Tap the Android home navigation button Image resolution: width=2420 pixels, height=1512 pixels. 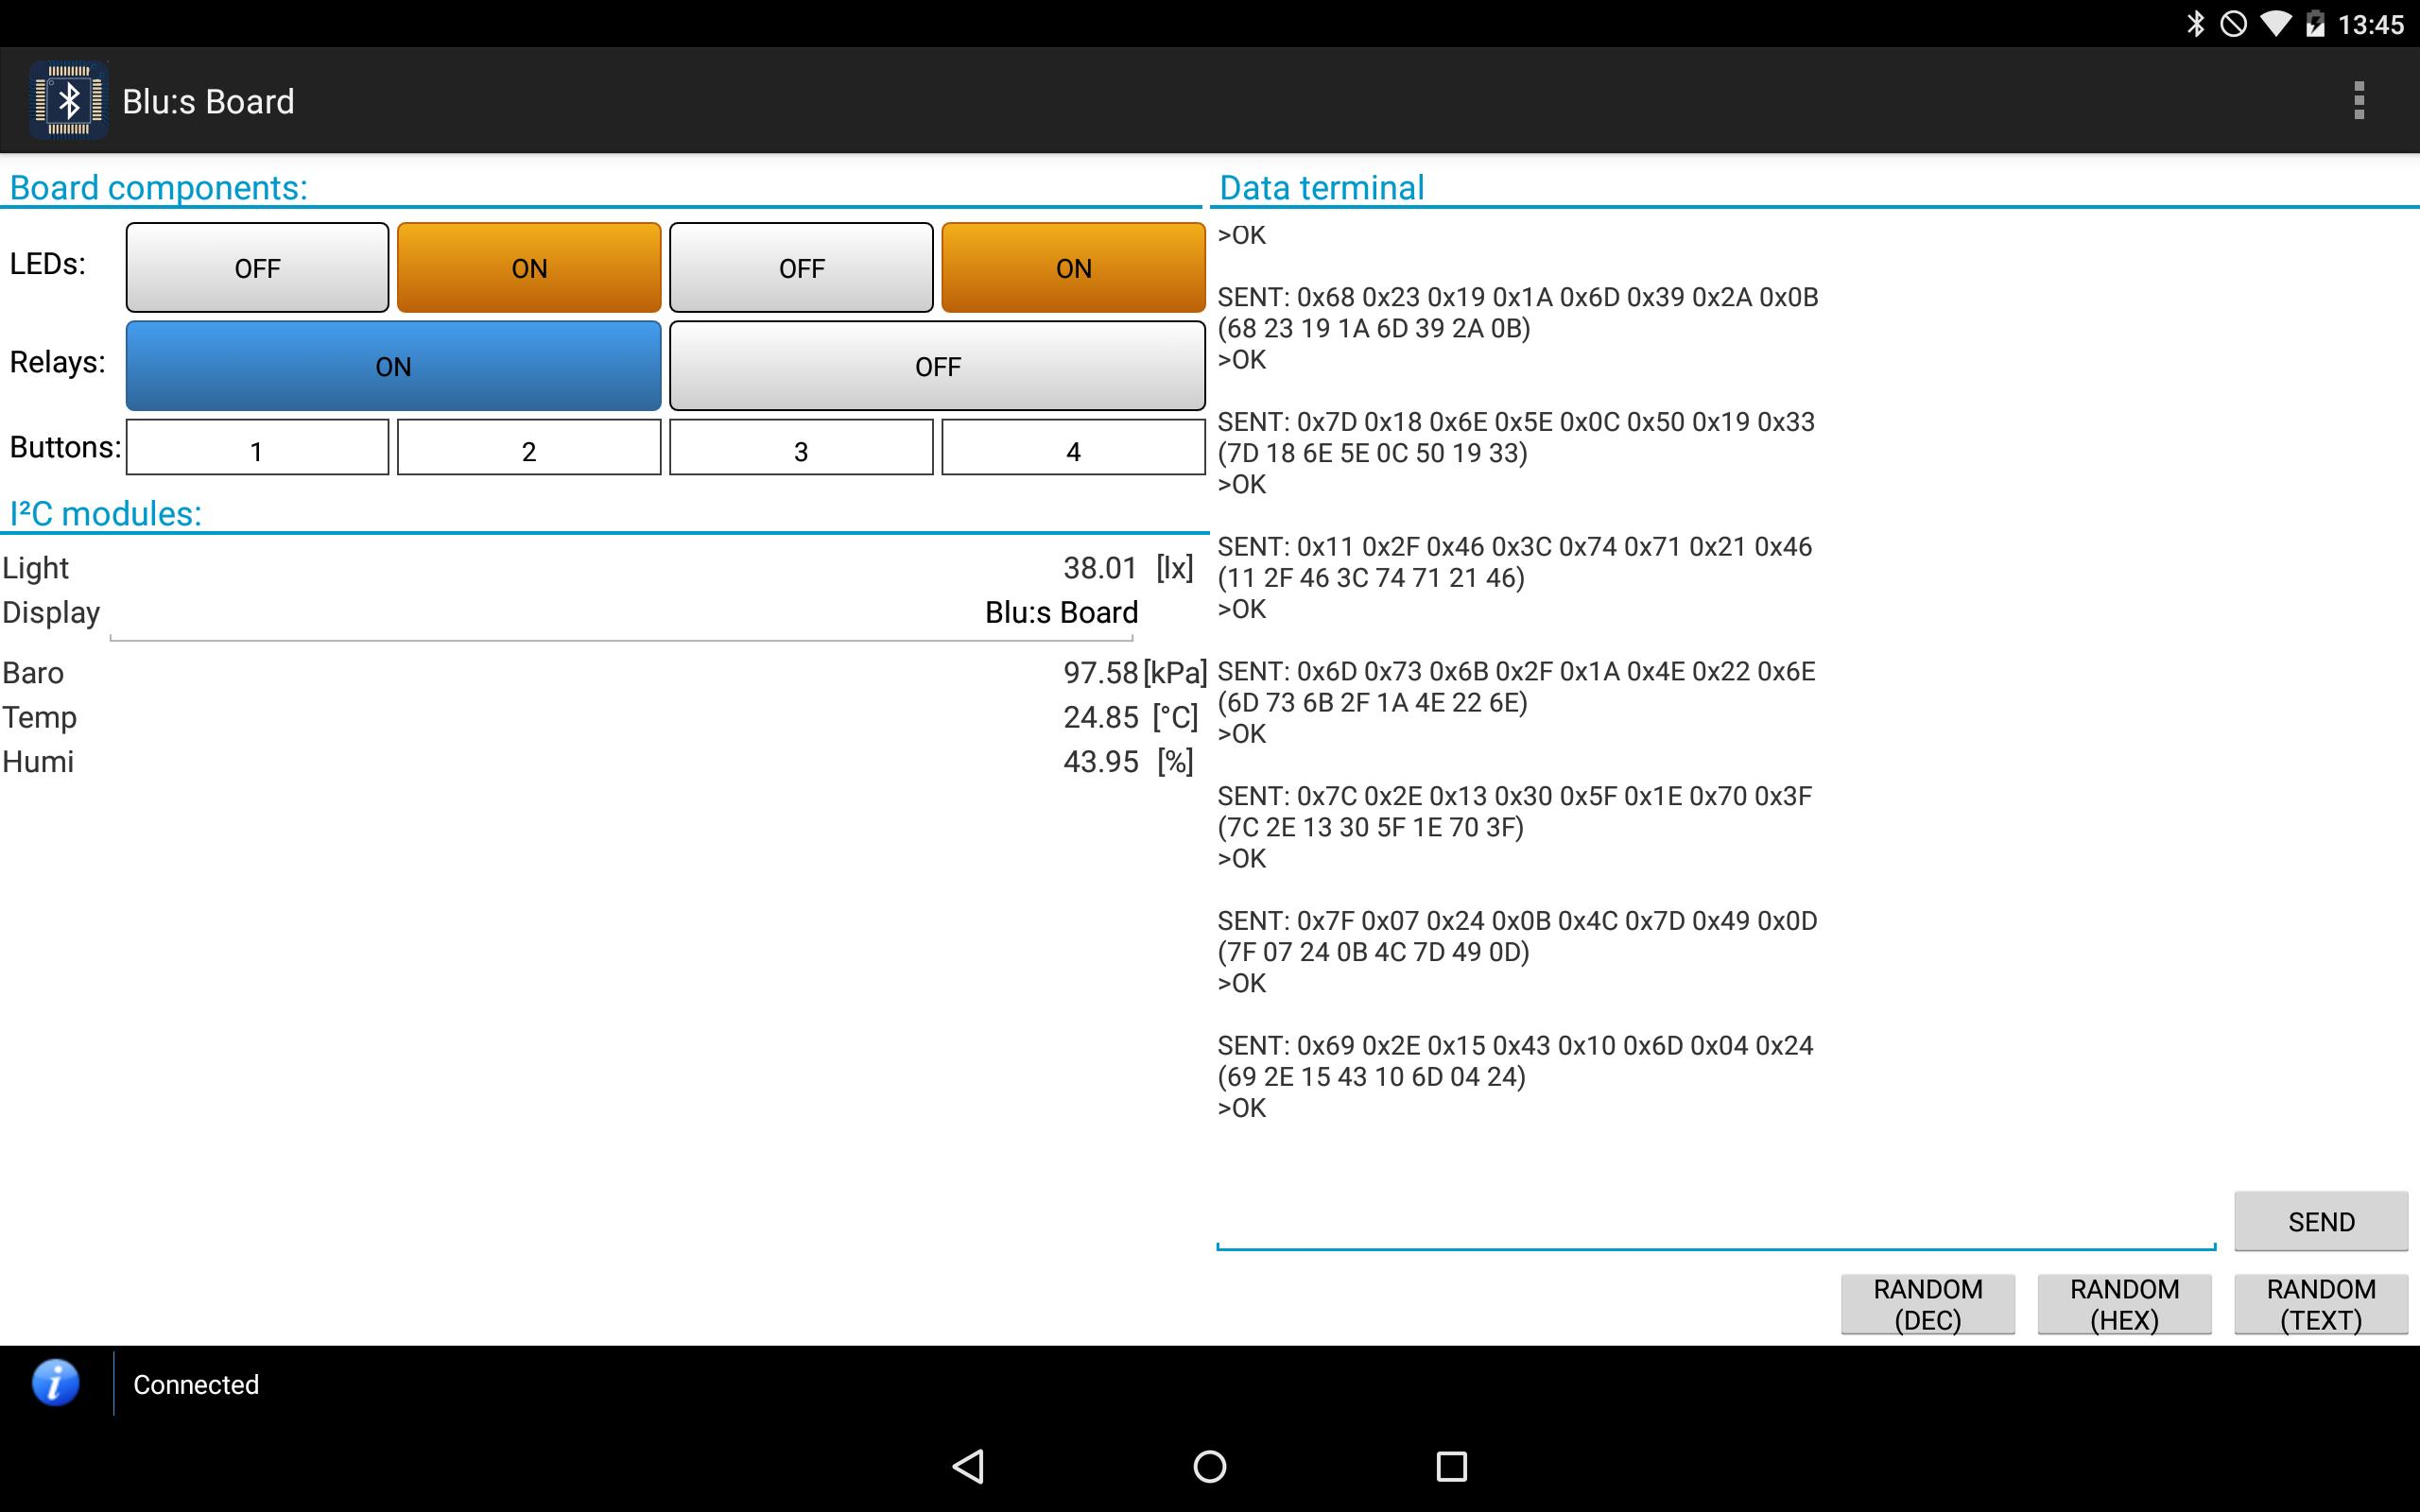click(x=1210, y=1466)
